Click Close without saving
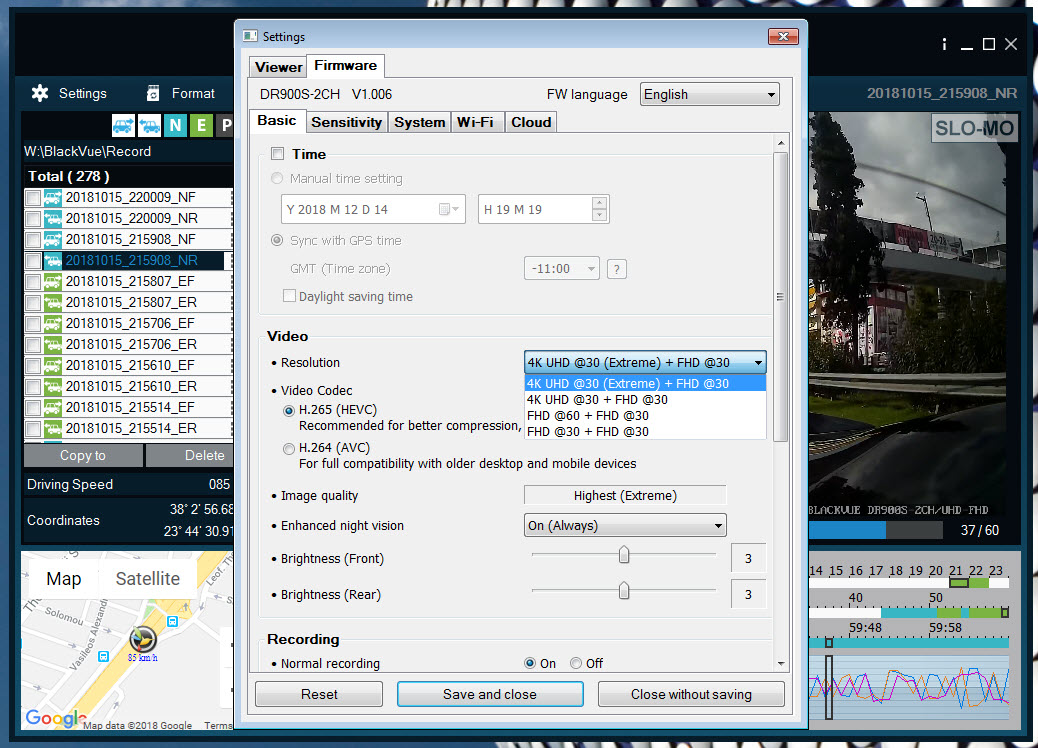Screen dimensions: 1038x748 (x=691, y=694)
